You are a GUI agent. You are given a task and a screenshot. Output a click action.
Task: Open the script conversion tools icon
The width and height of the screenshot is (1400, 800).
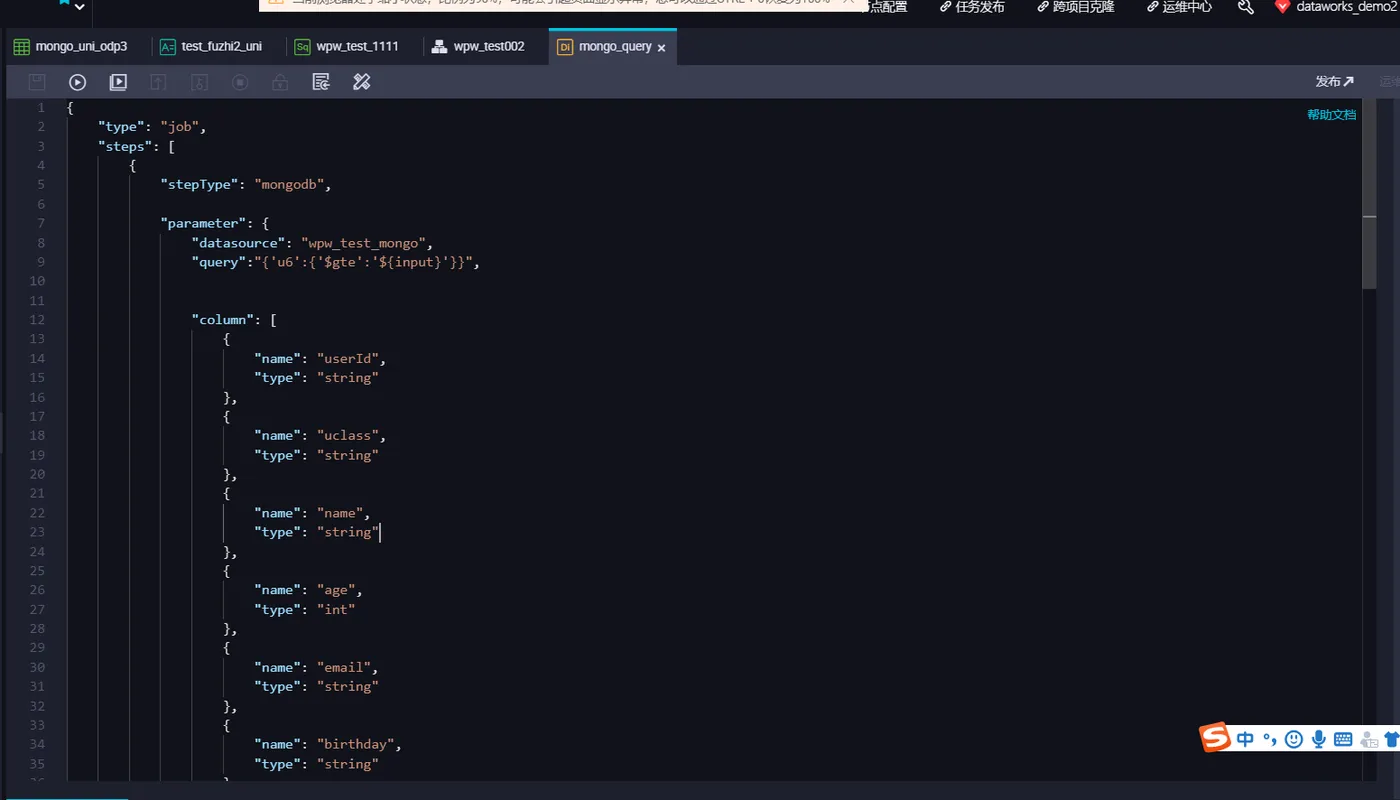click(x=362, y=82)
